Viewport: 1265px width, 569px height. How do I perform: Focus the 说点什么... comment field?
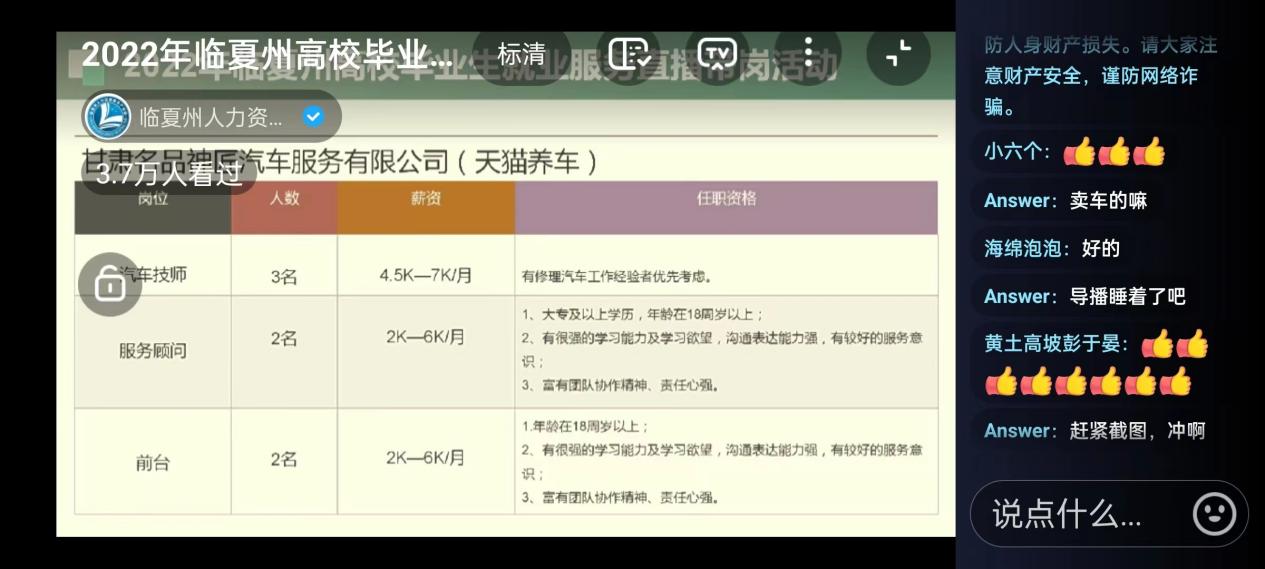pyautogui.click(x=1067, y=514)
